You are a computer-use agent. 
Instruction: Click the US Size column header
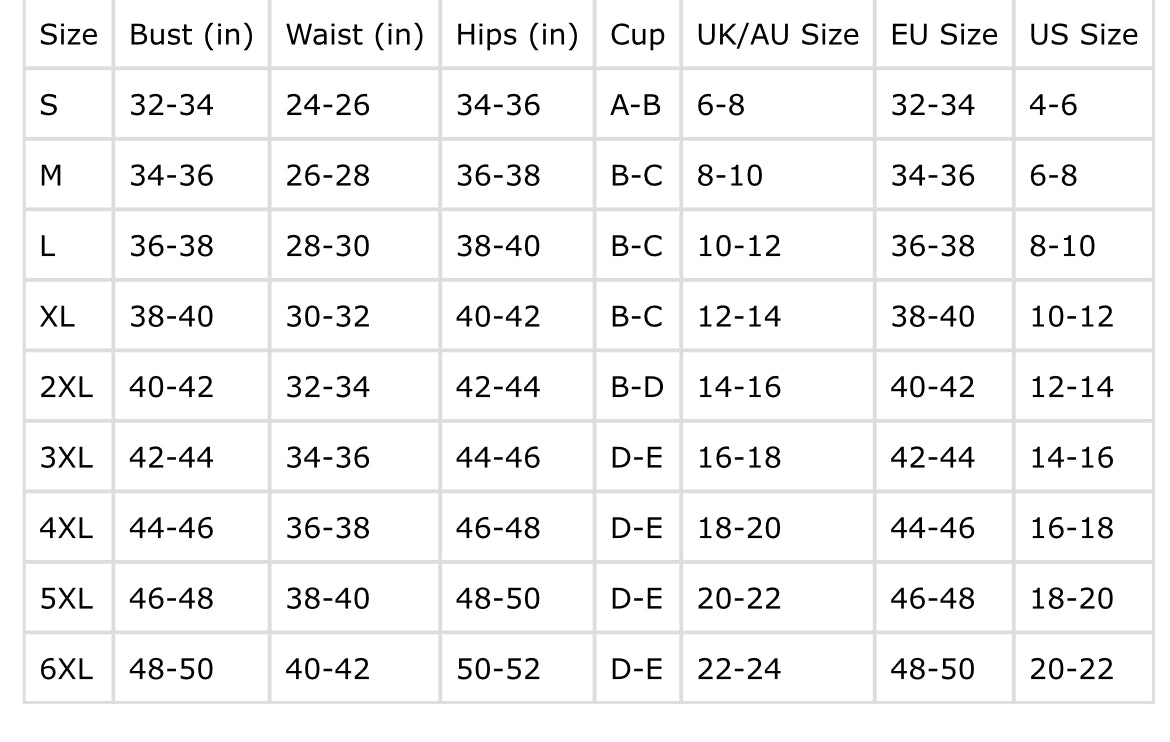tap(1083, 35)
